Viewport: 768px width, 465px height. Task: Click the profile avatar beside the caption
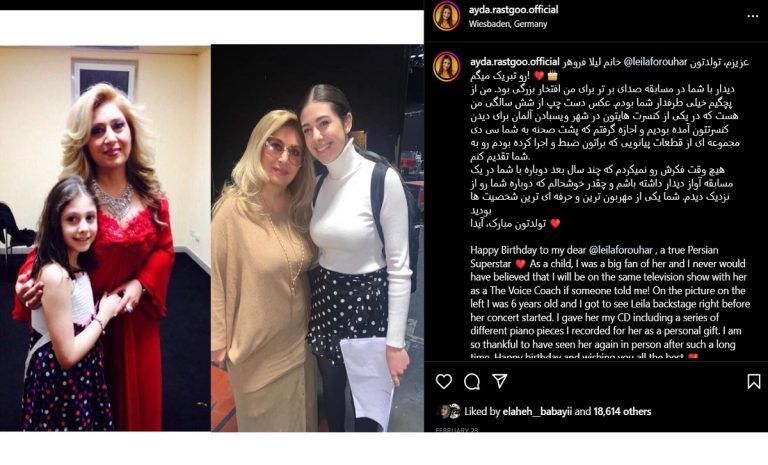click(x=446, y=67)
